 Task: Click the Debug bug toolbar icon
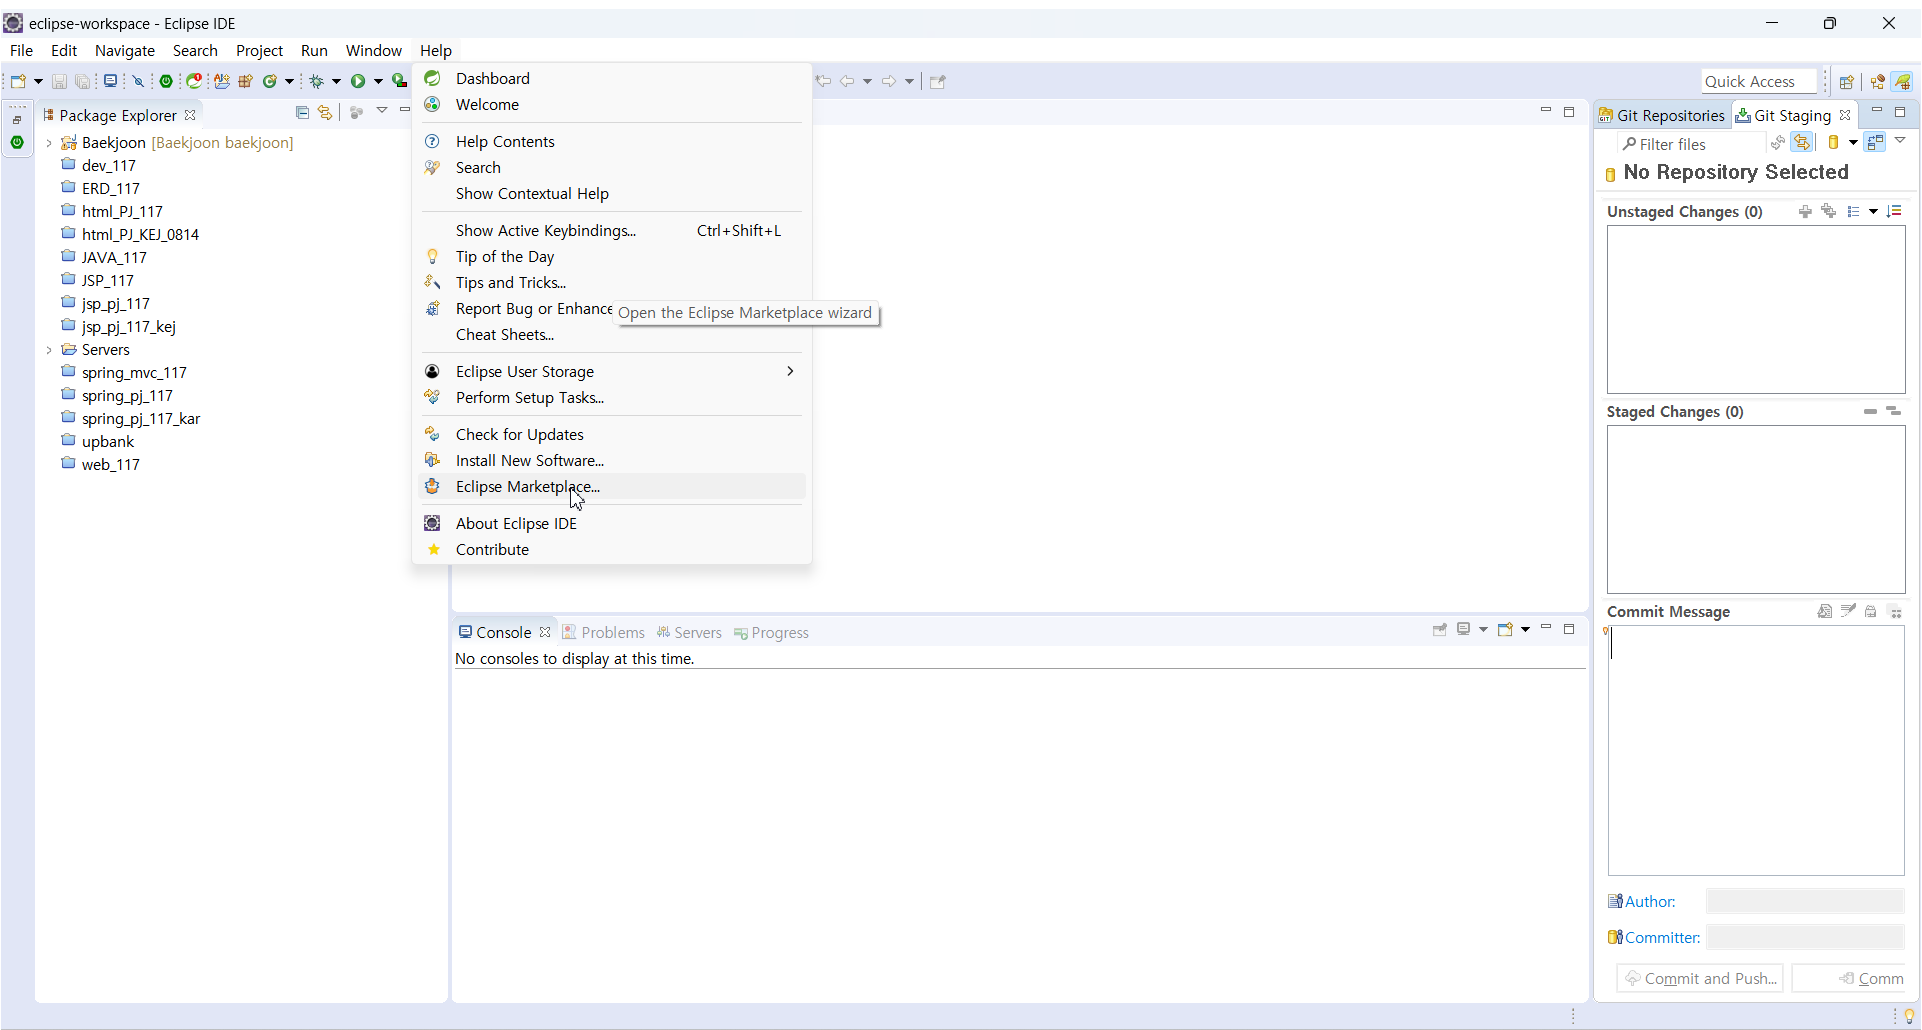point(317,81)
